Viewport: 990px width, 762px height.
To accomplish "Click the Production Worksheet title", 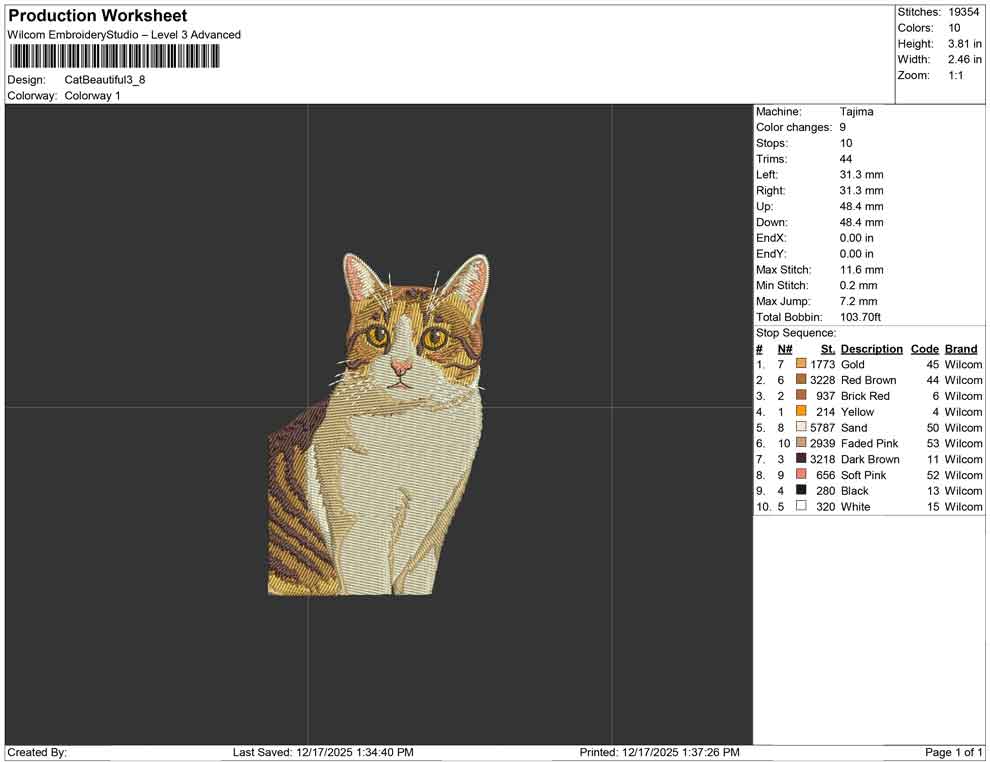I will coord(98,16).
